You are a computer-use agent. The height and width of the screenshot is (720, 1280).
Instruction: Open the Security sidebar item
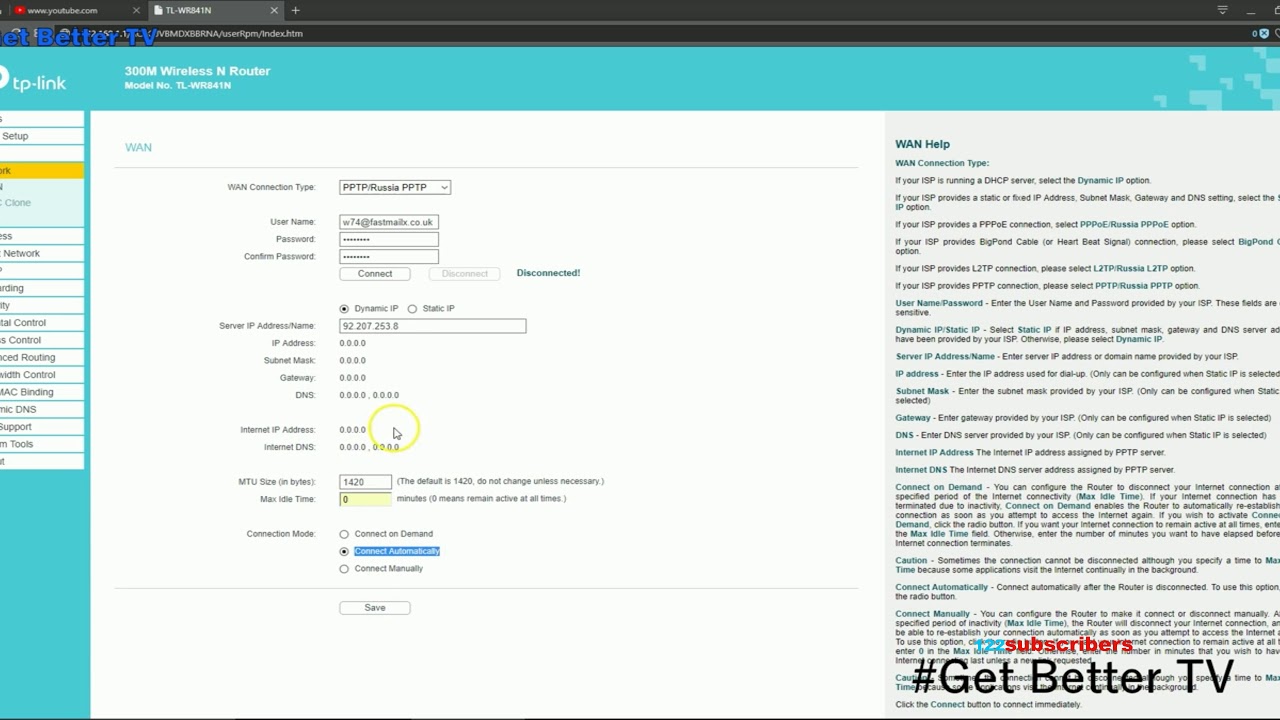[x=41, y=305]
